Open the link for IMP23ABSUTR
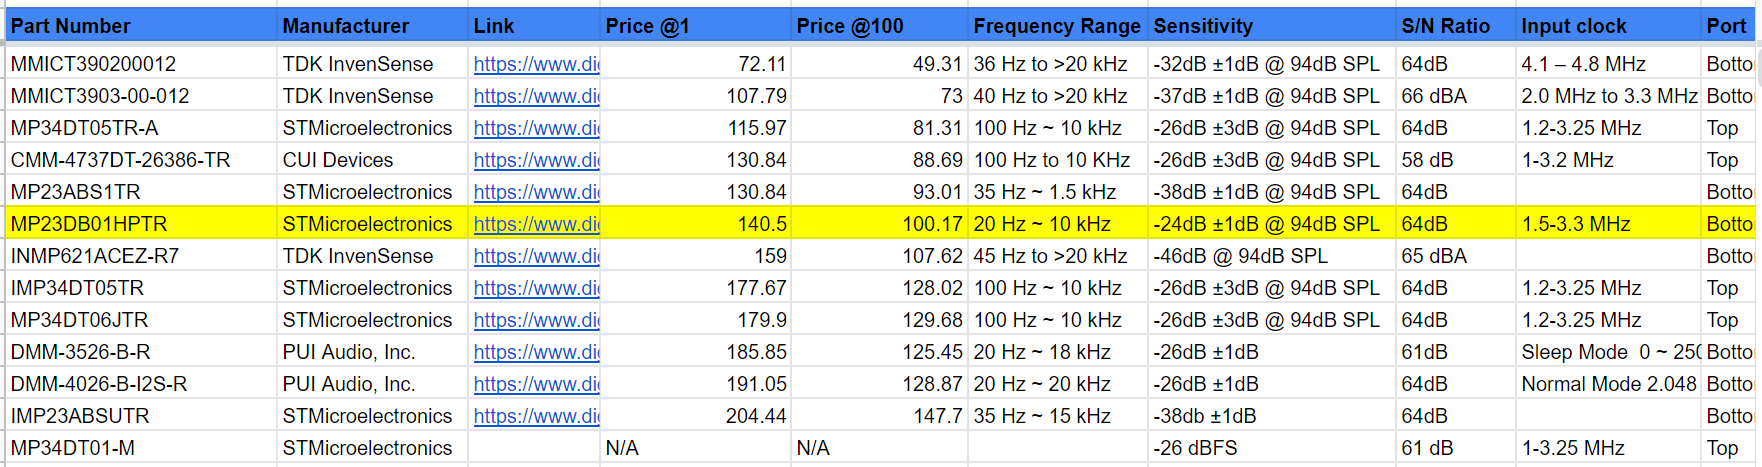The image size is (1762, 467). pyautogui.click(x=536, y=416)
